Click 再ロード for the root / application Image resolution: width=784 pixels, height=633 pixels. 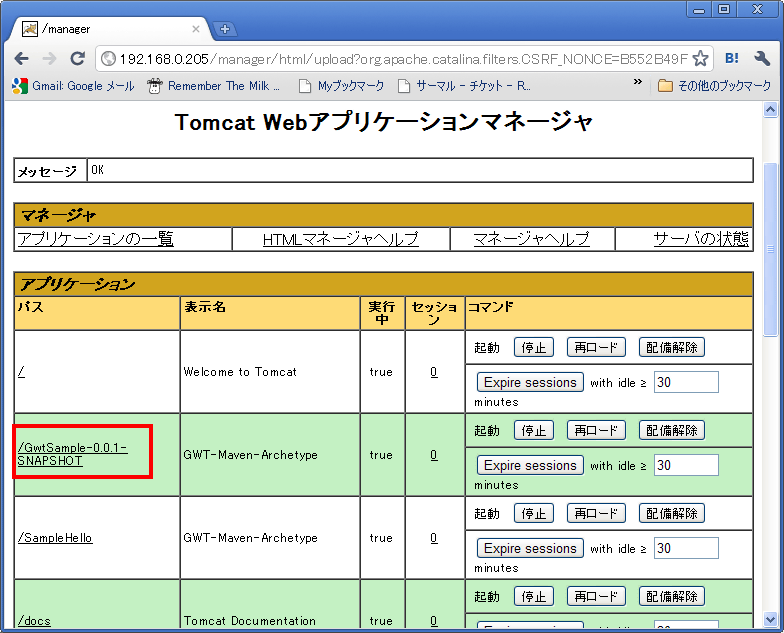(596, 348)
